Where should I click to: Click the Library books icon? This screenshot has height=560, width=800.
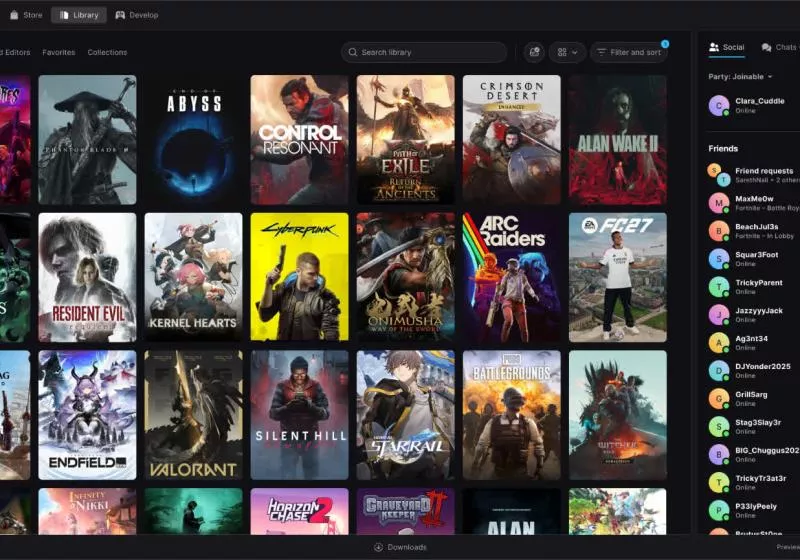pyautogui.click(x=64, y=15)
